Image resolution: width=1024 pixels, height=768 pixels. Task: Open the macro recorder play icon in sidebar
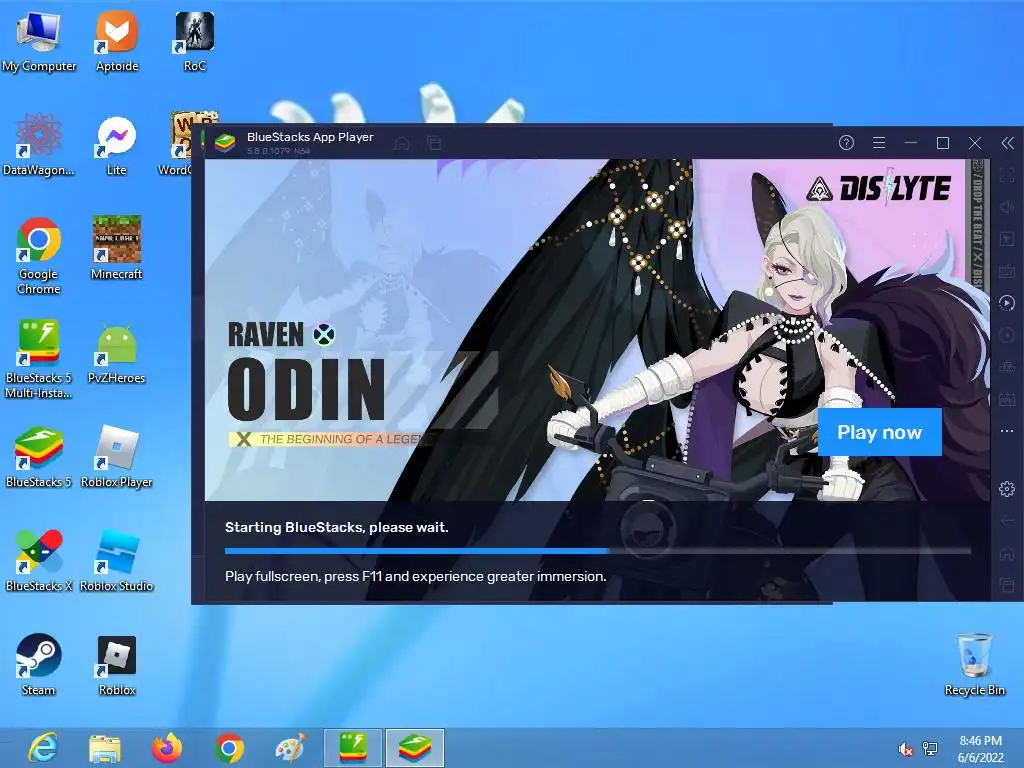[1007, 303]
